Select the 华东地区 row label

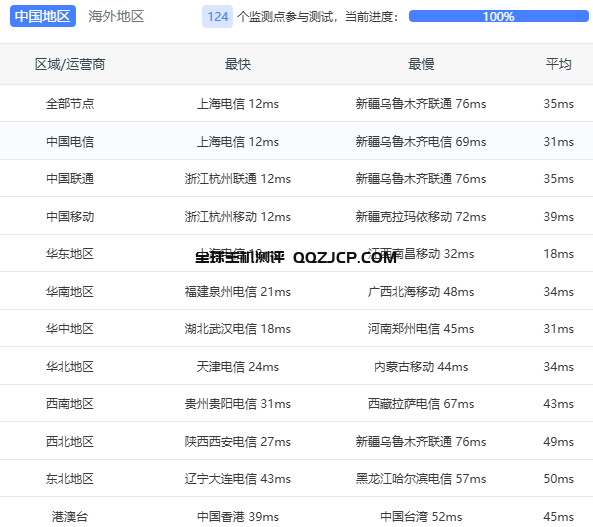click(70, 253)
